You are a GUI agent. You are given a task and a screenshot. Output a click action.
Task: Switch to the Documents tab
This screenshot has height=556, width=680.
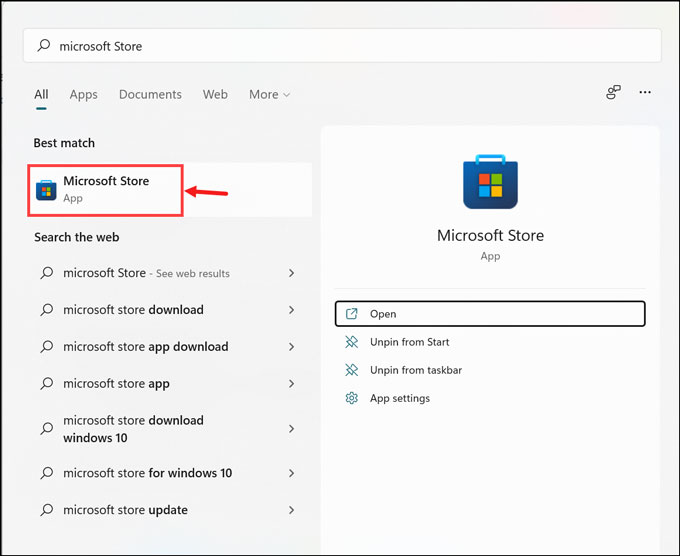pos(150,94)
